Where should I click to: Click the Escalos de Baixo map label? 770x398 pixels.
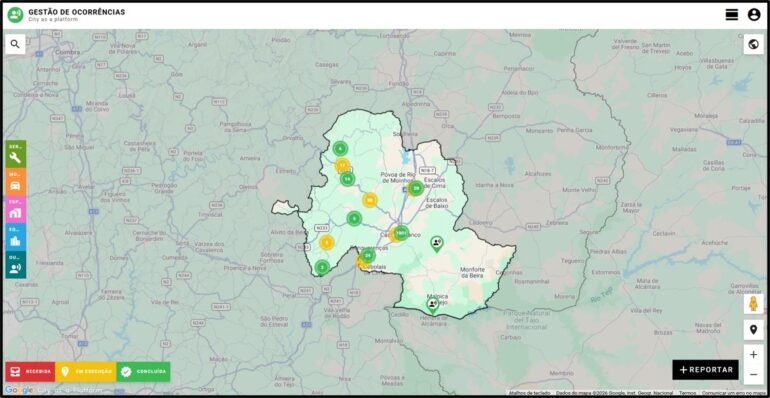[x=437, y=203]
